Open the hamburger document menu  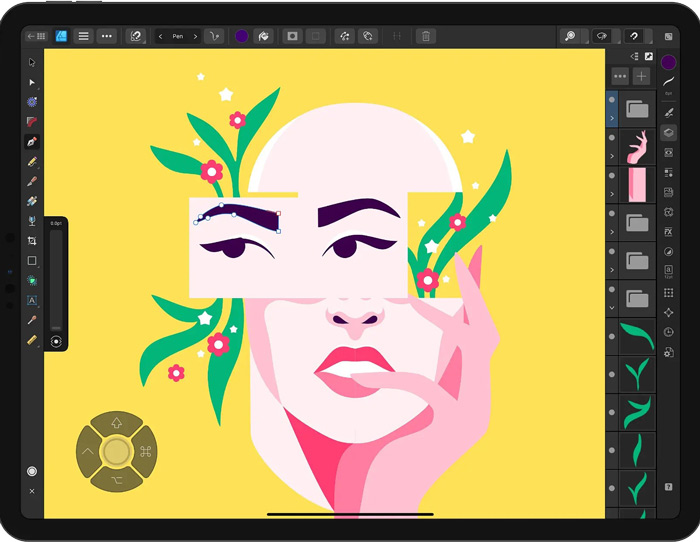click(x=83, y=36)
